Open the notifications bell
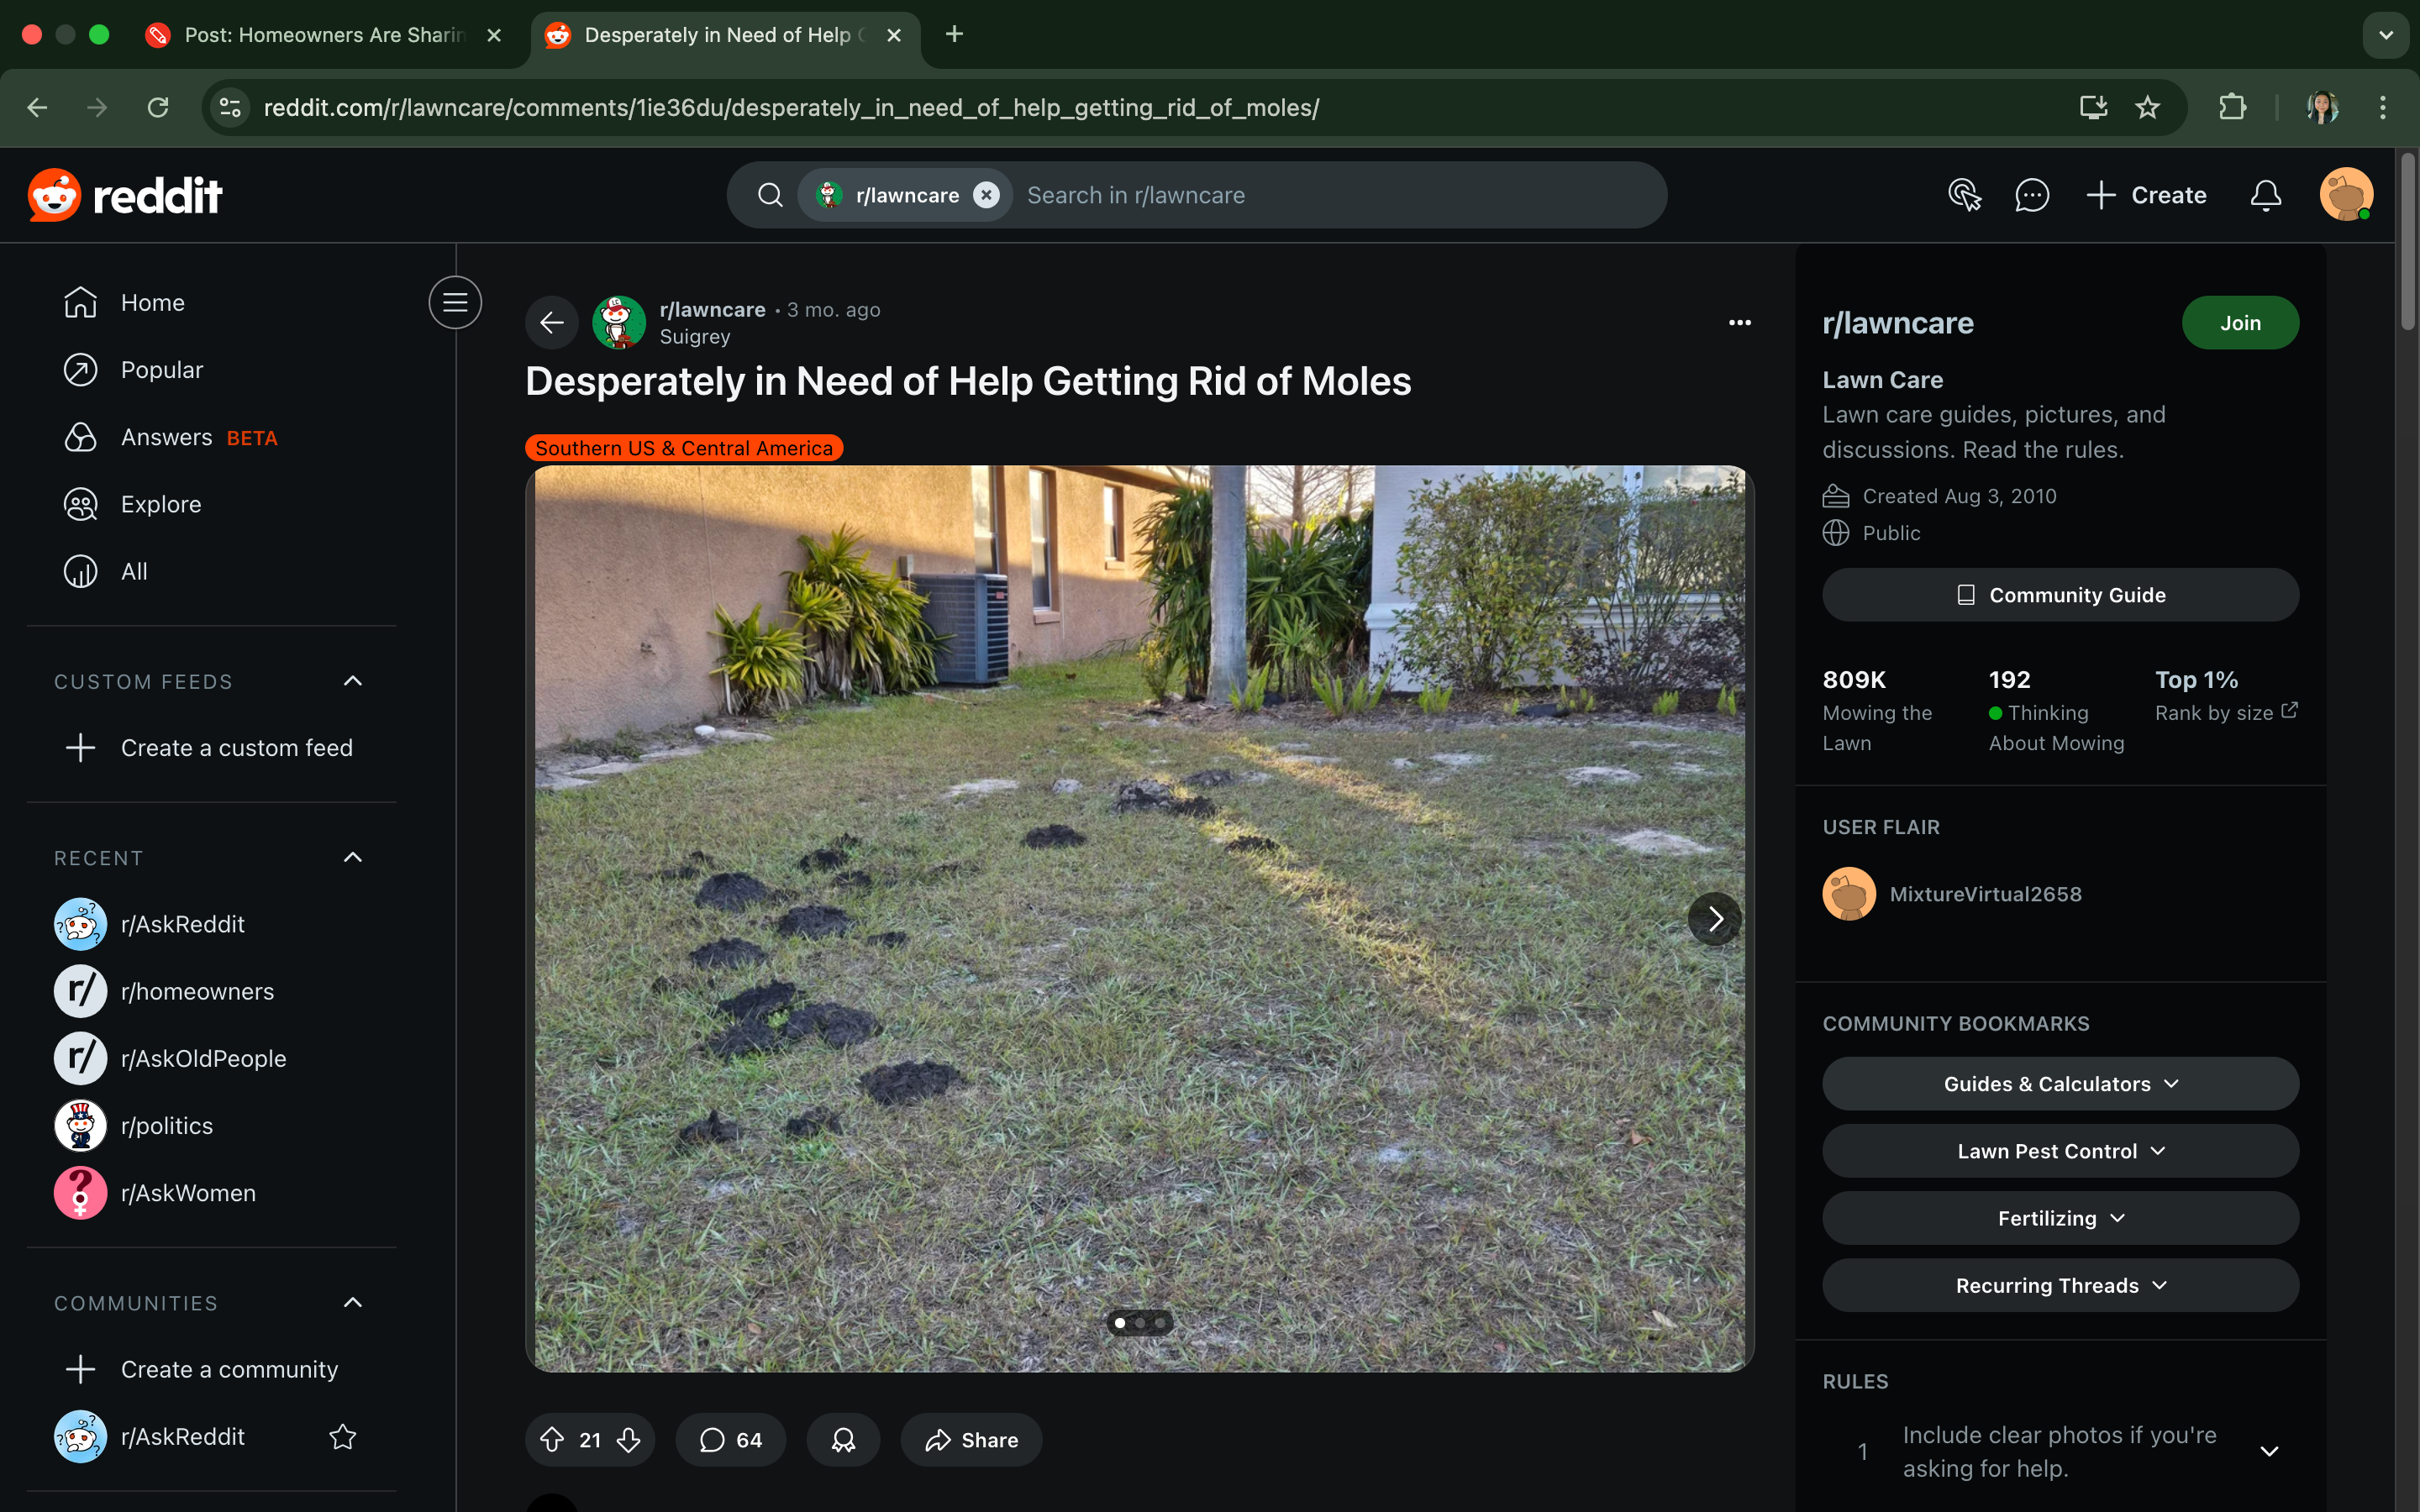Screen dimensions: 2420x1512 (x=2265, y=195)
